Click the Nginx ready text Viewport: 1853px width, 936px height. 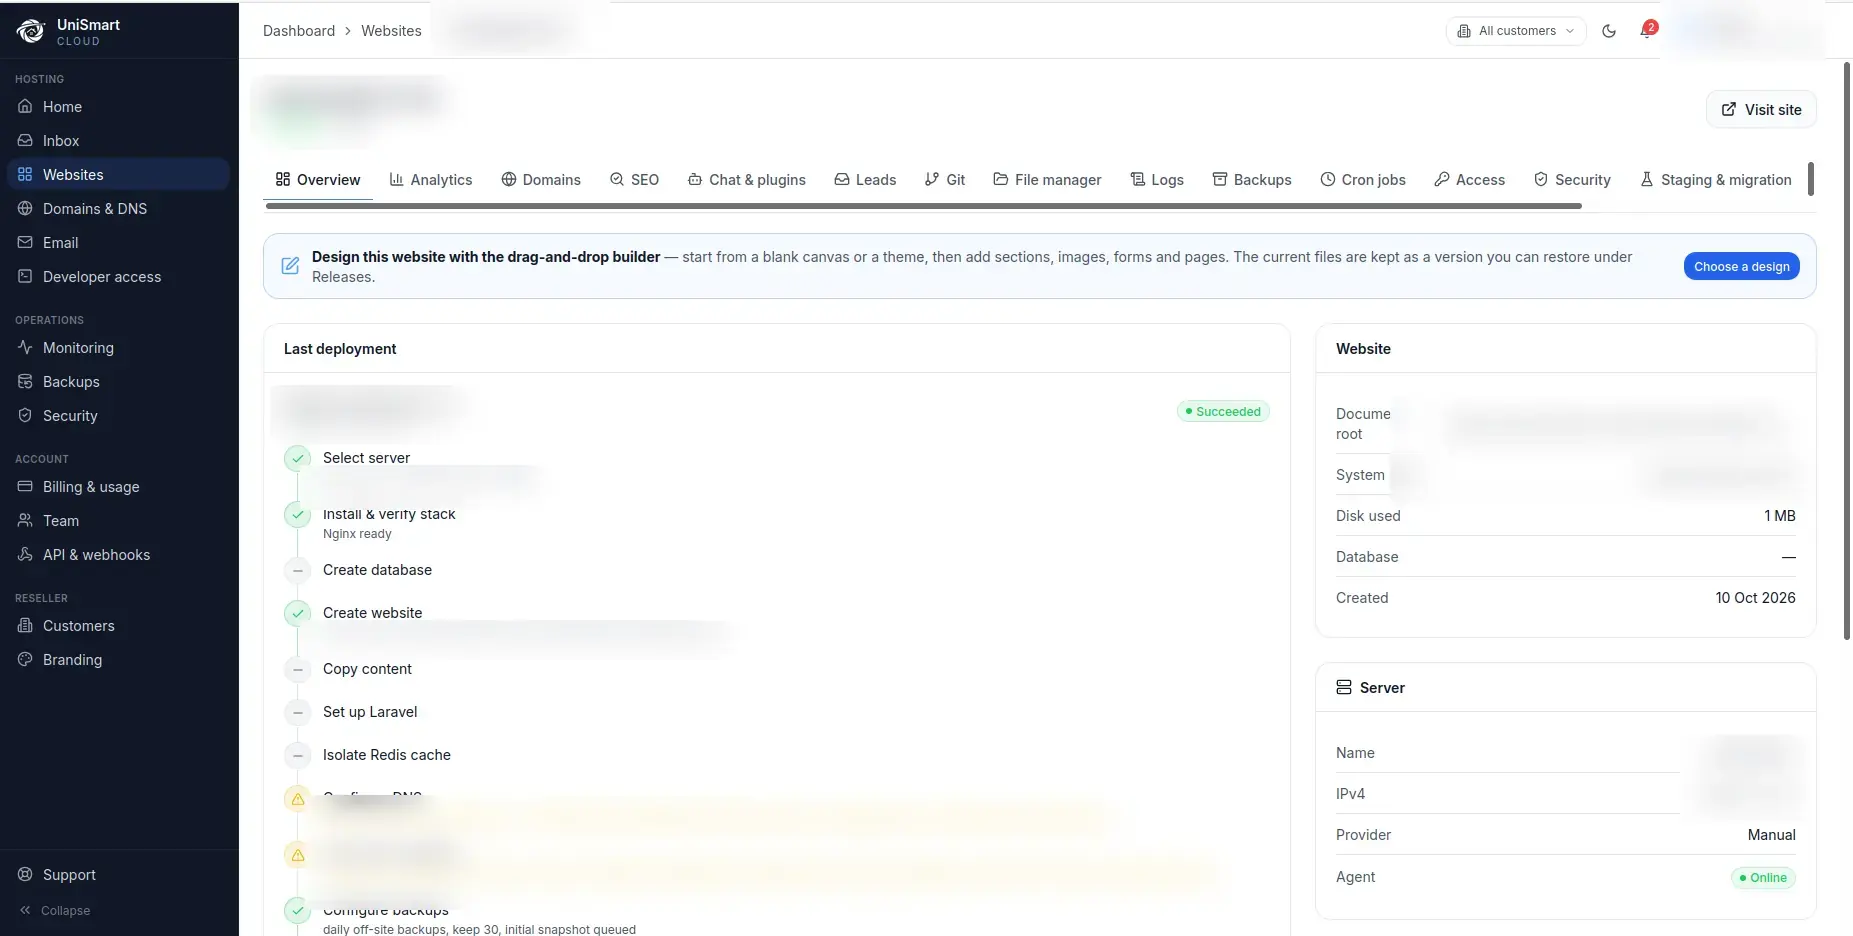click(x=357, y=534)
